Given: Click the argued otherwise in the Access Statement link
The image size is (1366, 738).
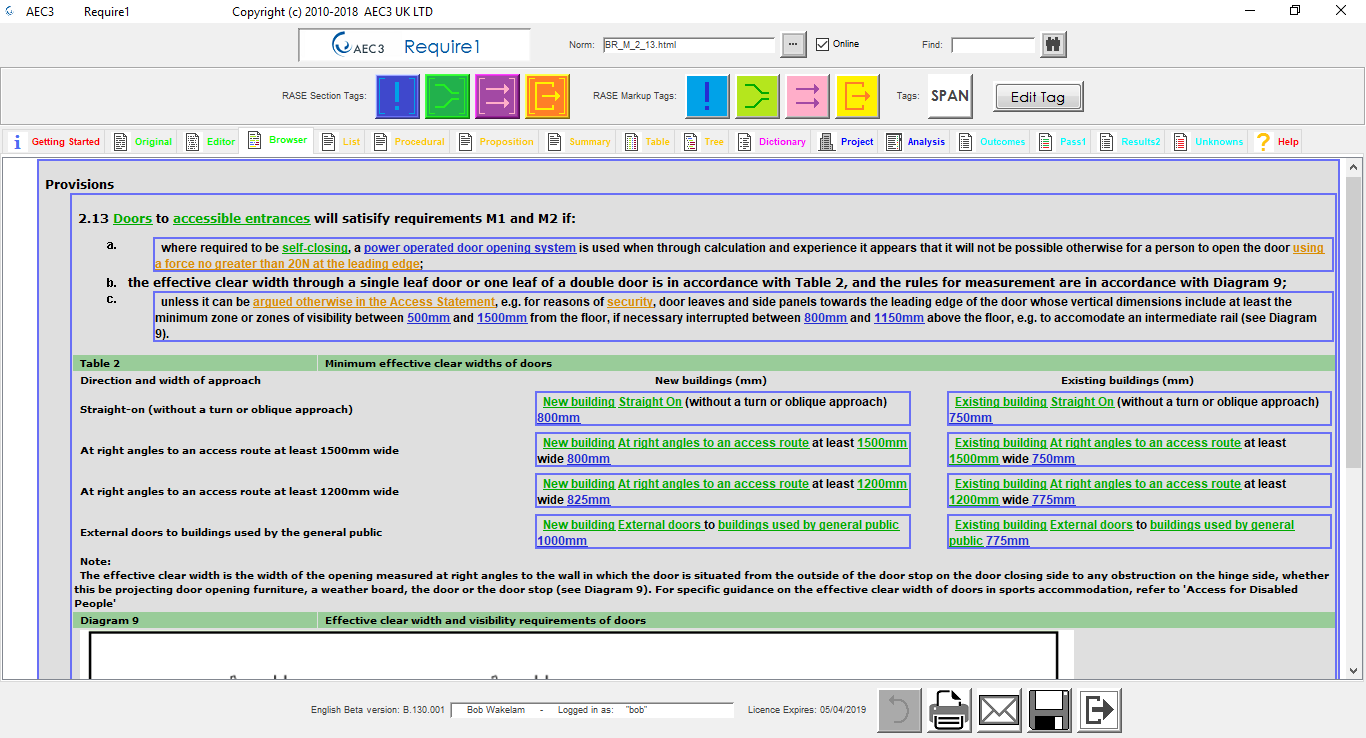Looking at the screenshot, I should pos(374,301).
